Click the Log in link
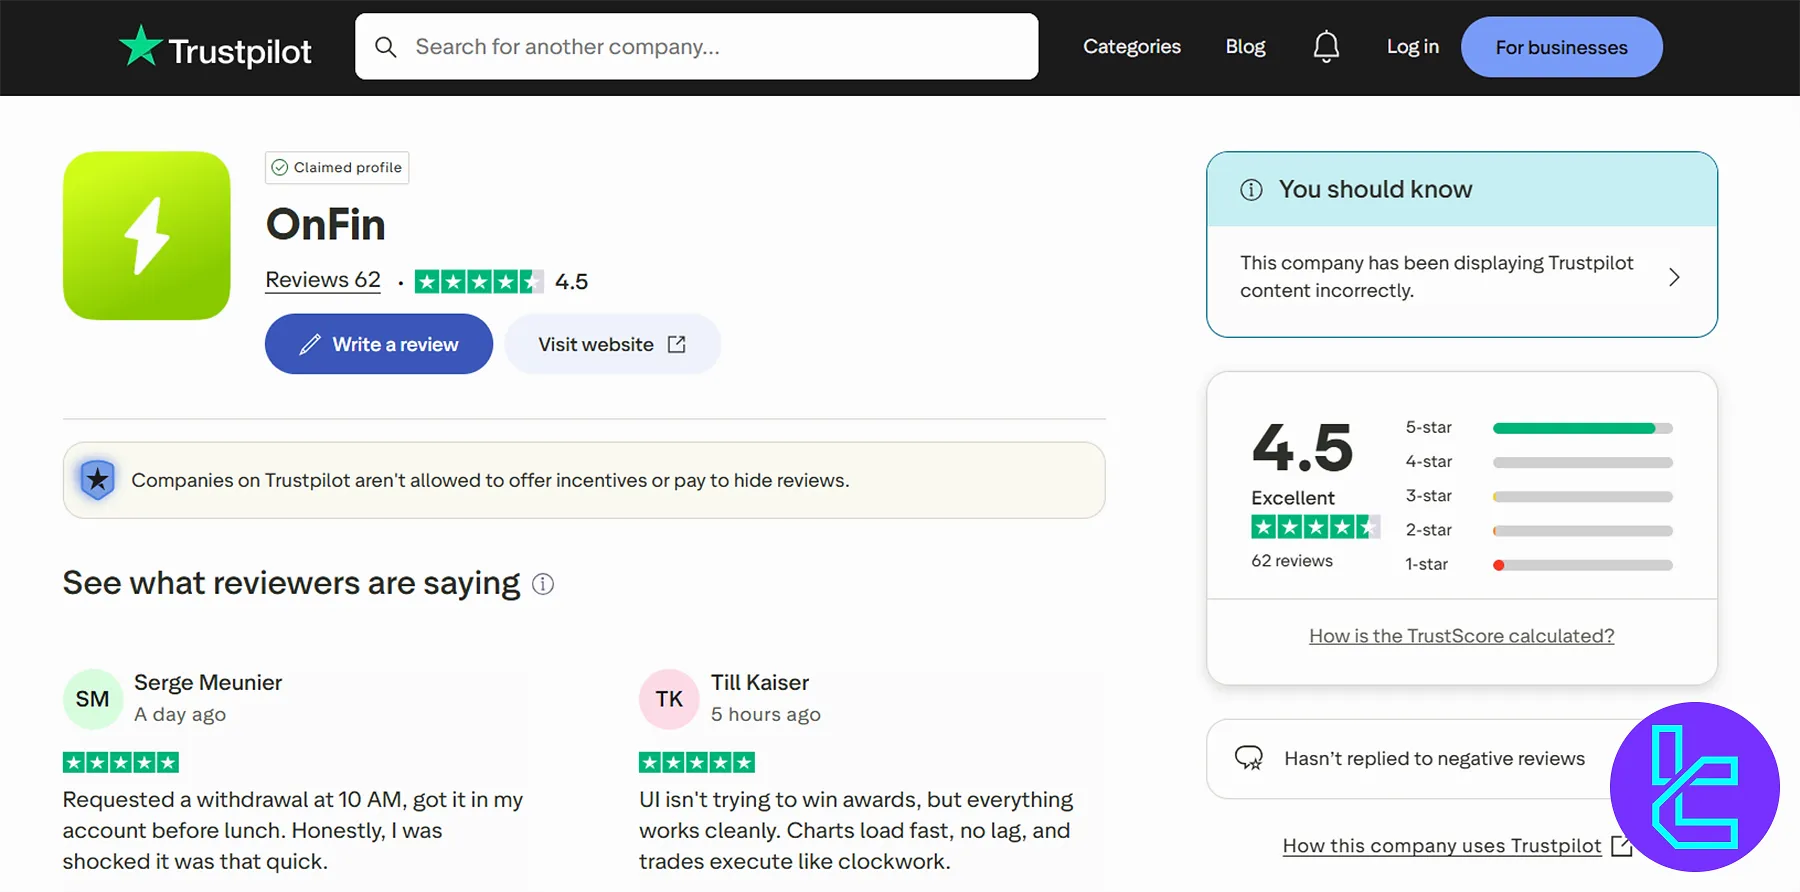Screen dimensions: 1800x892 click(1412, 47)
